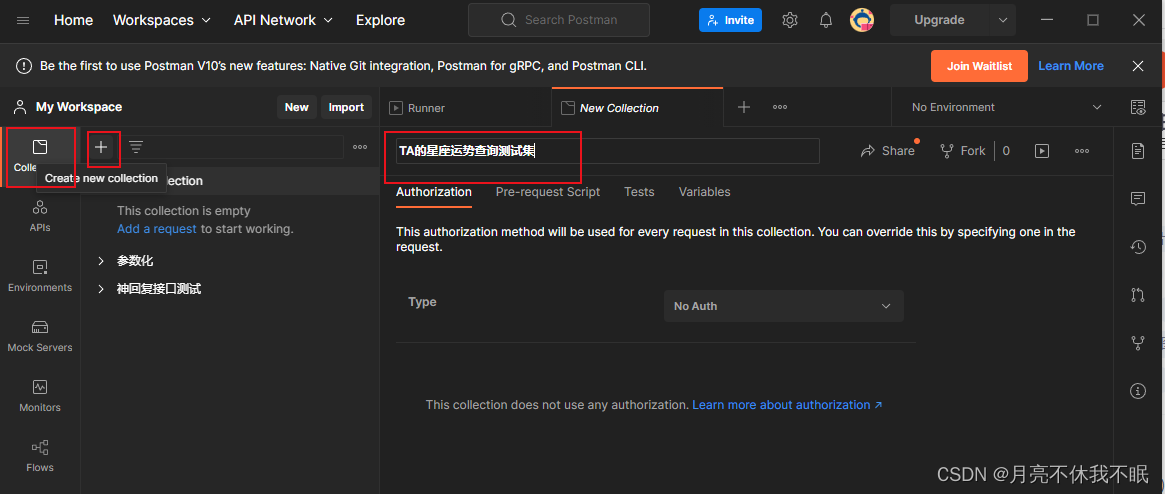
Task: Open Explore in top bar
Action: (x=380, y=20)
